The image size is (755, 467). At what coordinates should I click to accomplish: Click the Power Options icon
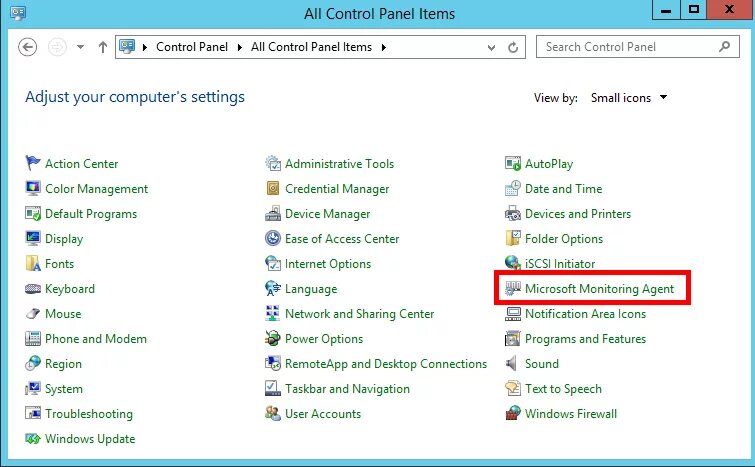tap(273, 338)
